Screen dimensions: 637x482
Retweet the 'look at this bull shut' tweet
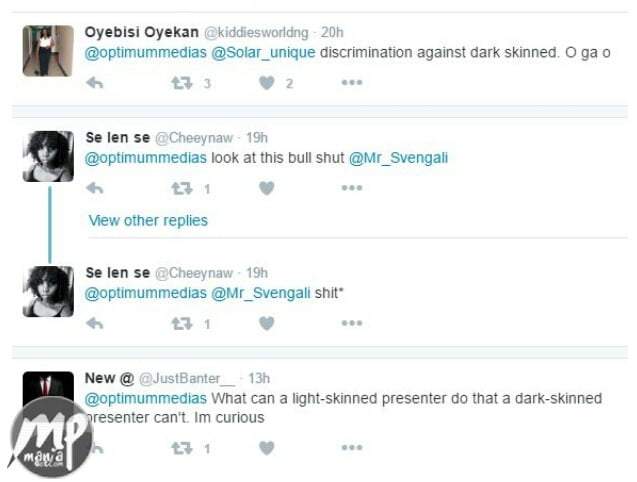tap(182, 188)
